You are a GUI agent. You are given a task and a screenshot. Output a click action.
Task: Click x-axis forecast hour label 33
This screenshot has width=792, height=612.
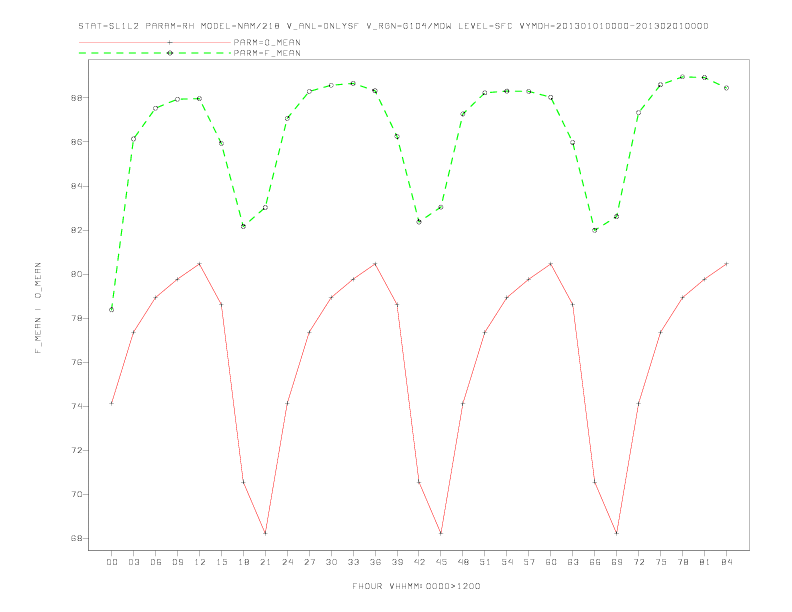[x=353, y=562]
